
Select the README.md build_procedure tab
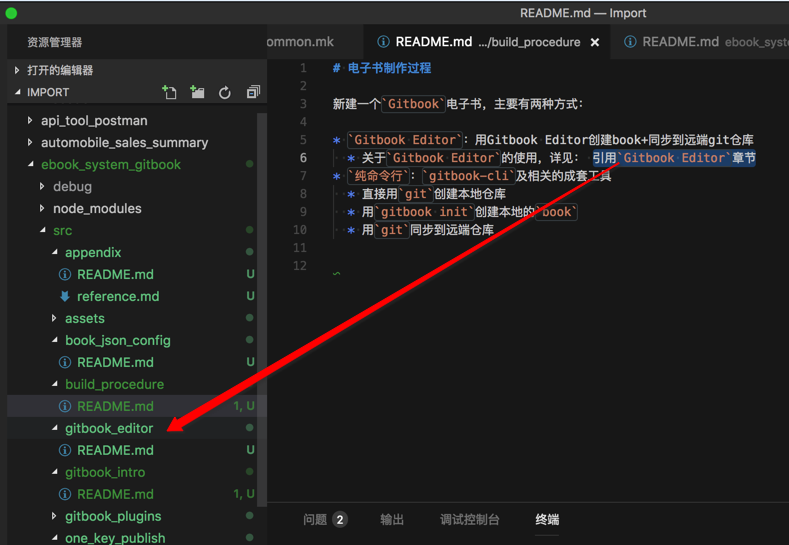point(487,42)
